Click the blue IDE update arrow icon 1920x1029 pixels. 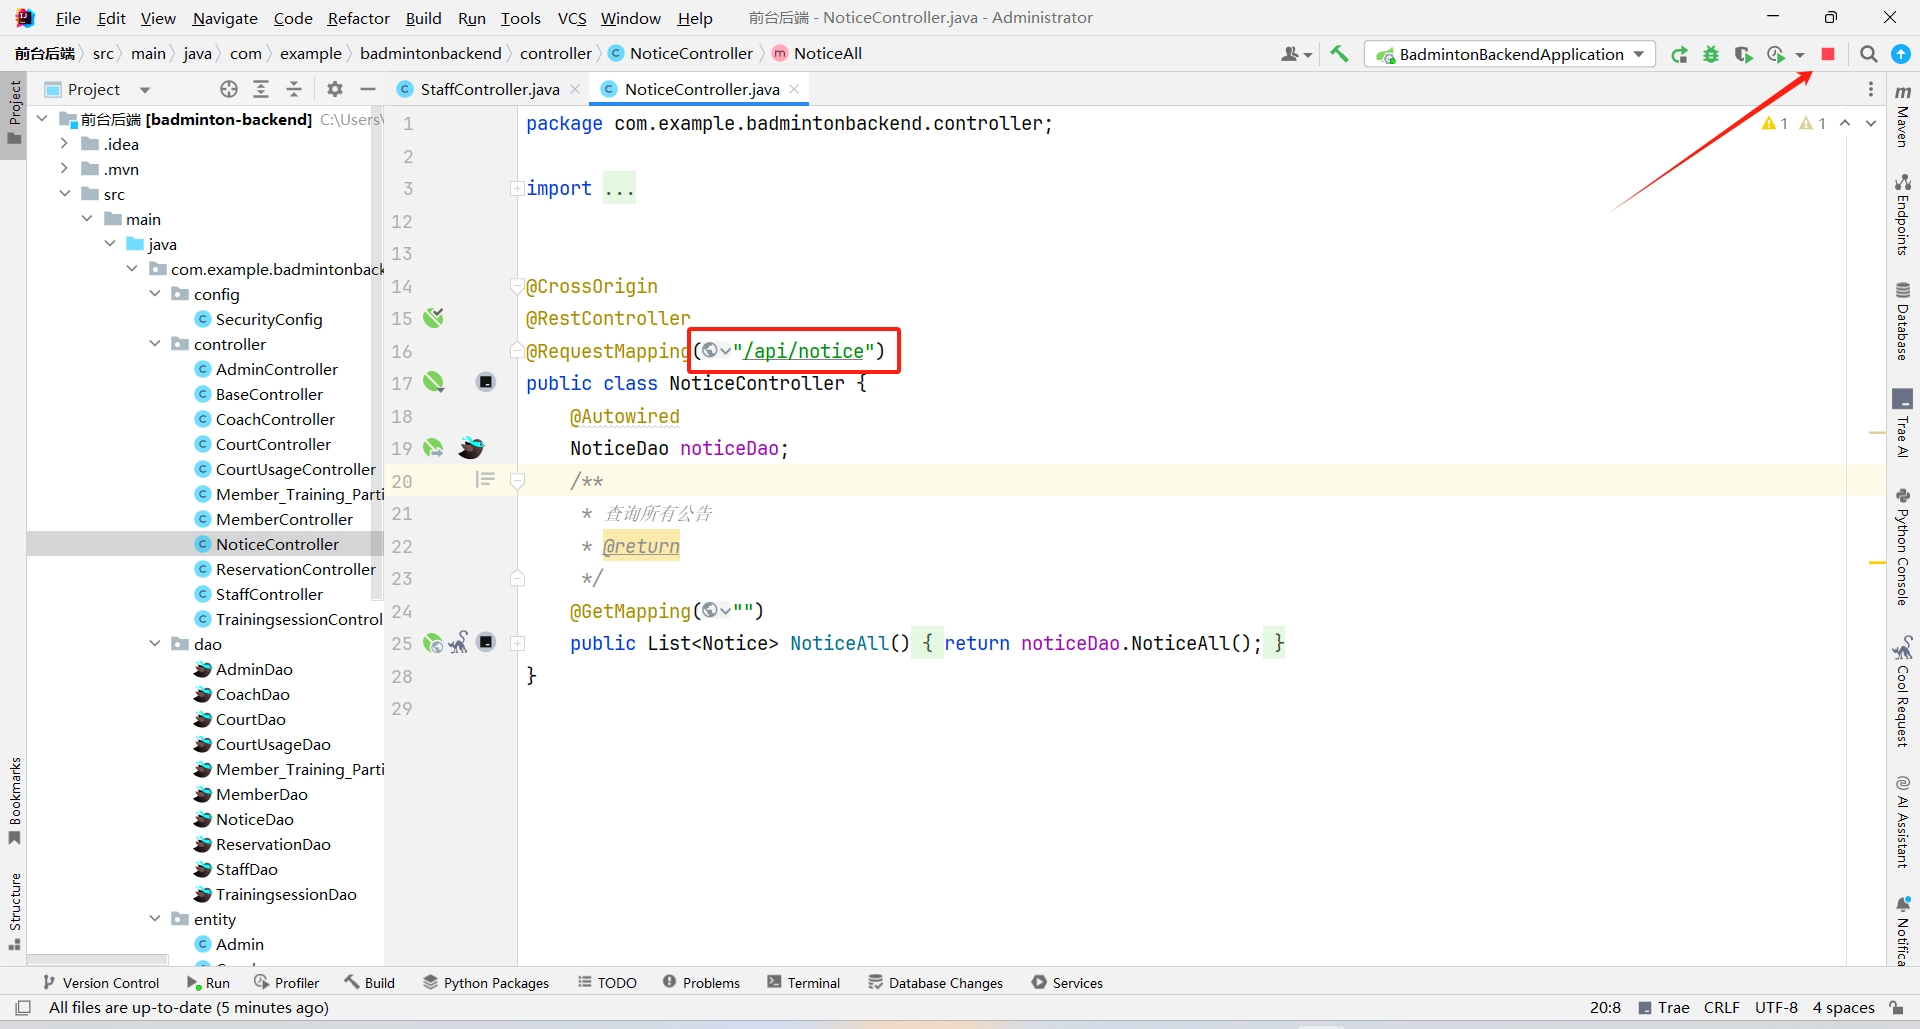click(x=1901, y=54)
